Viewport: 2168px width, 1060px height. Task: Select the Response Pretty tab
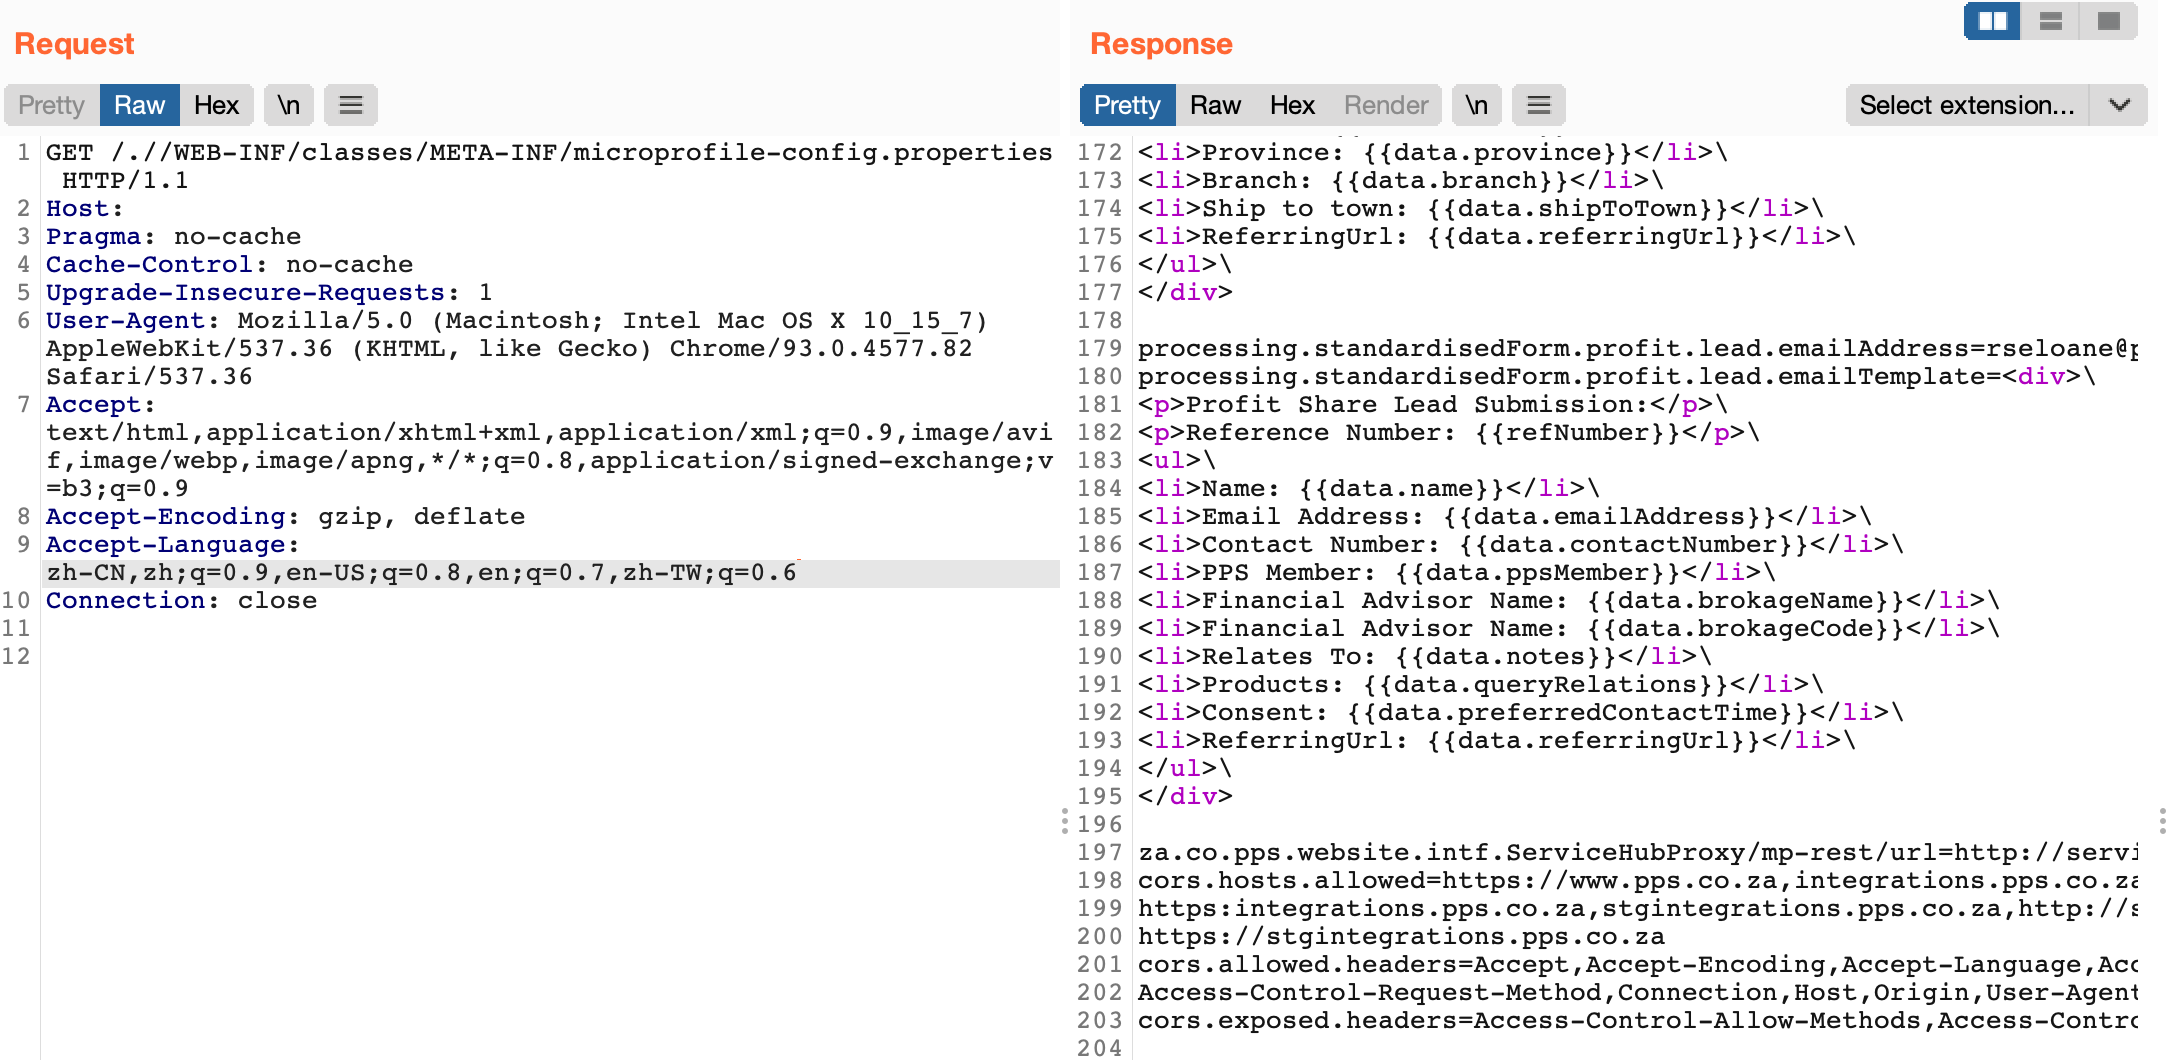pyautogui.click(x=1127, y=105)
